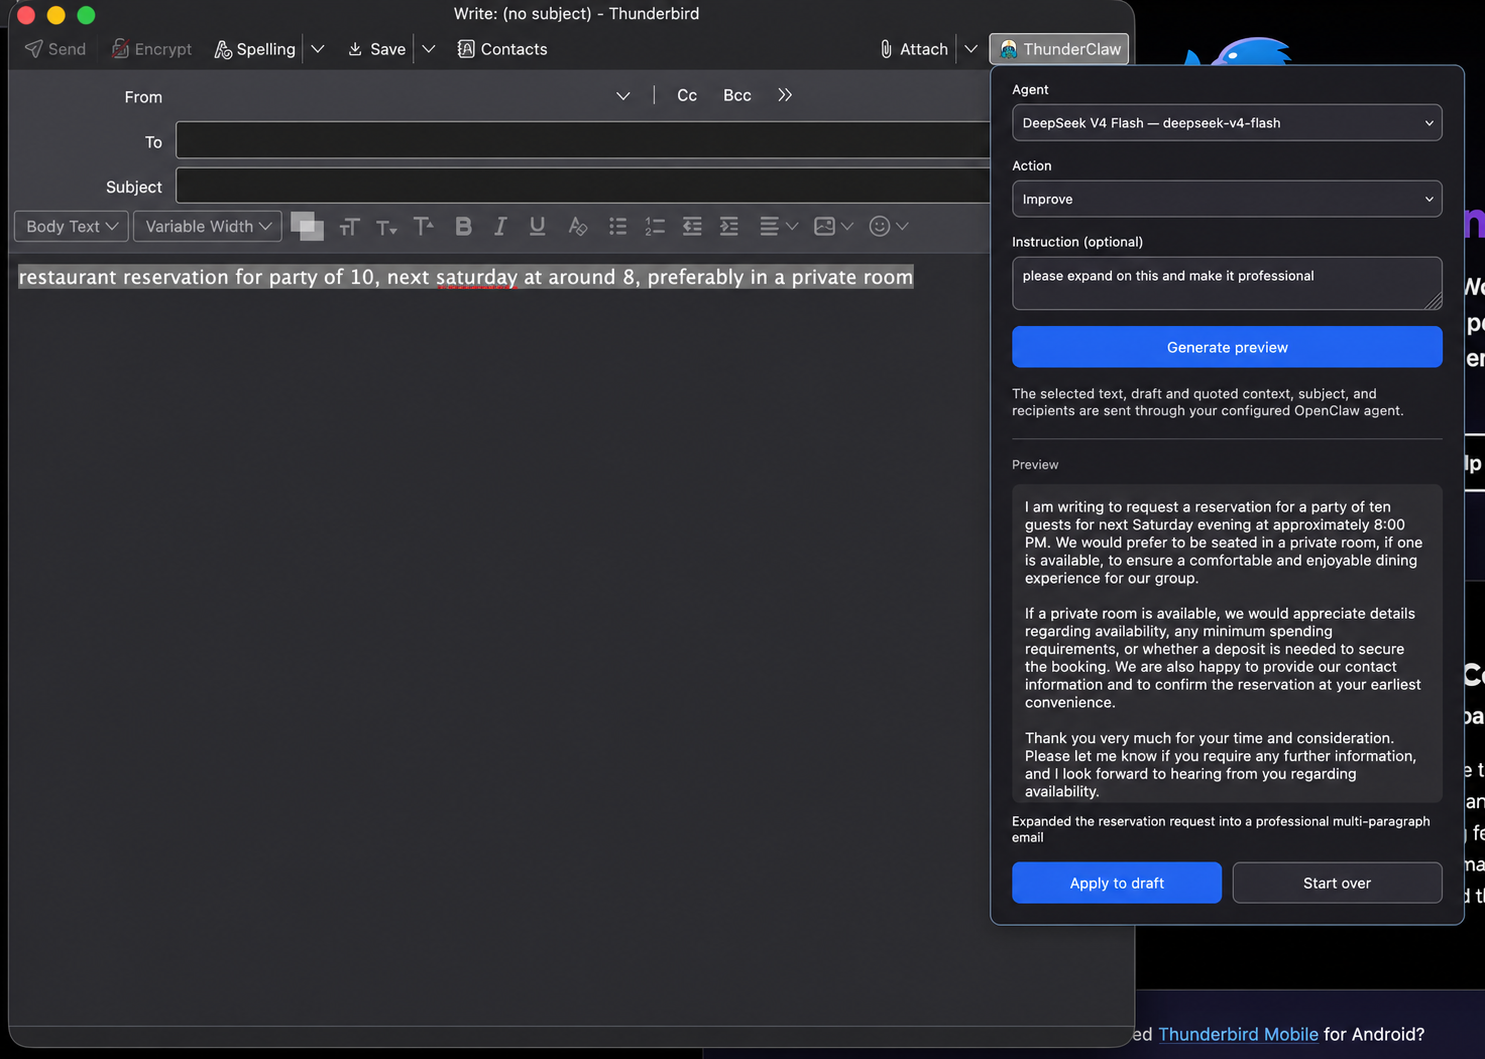The width and height of the screenshot is (1485, 1059).
Task: Toggle the ThunderClaw panel button
Action: [1059, 49]
